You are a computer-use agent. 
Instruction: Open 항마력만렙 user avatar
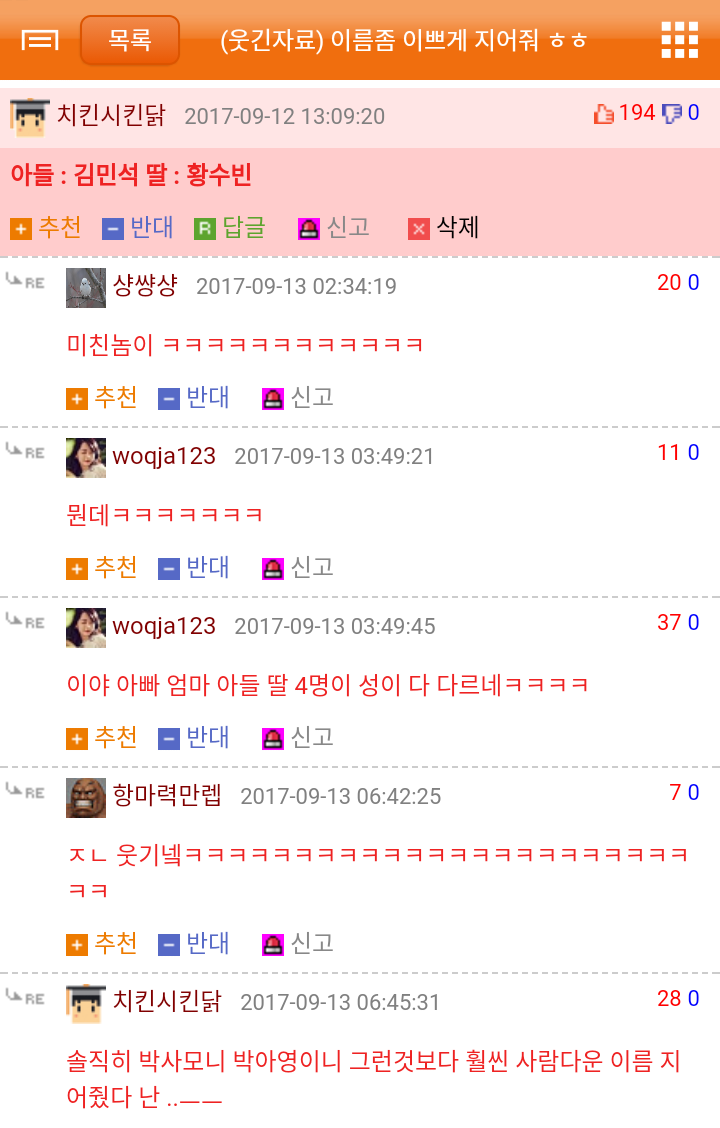point(86,798)
